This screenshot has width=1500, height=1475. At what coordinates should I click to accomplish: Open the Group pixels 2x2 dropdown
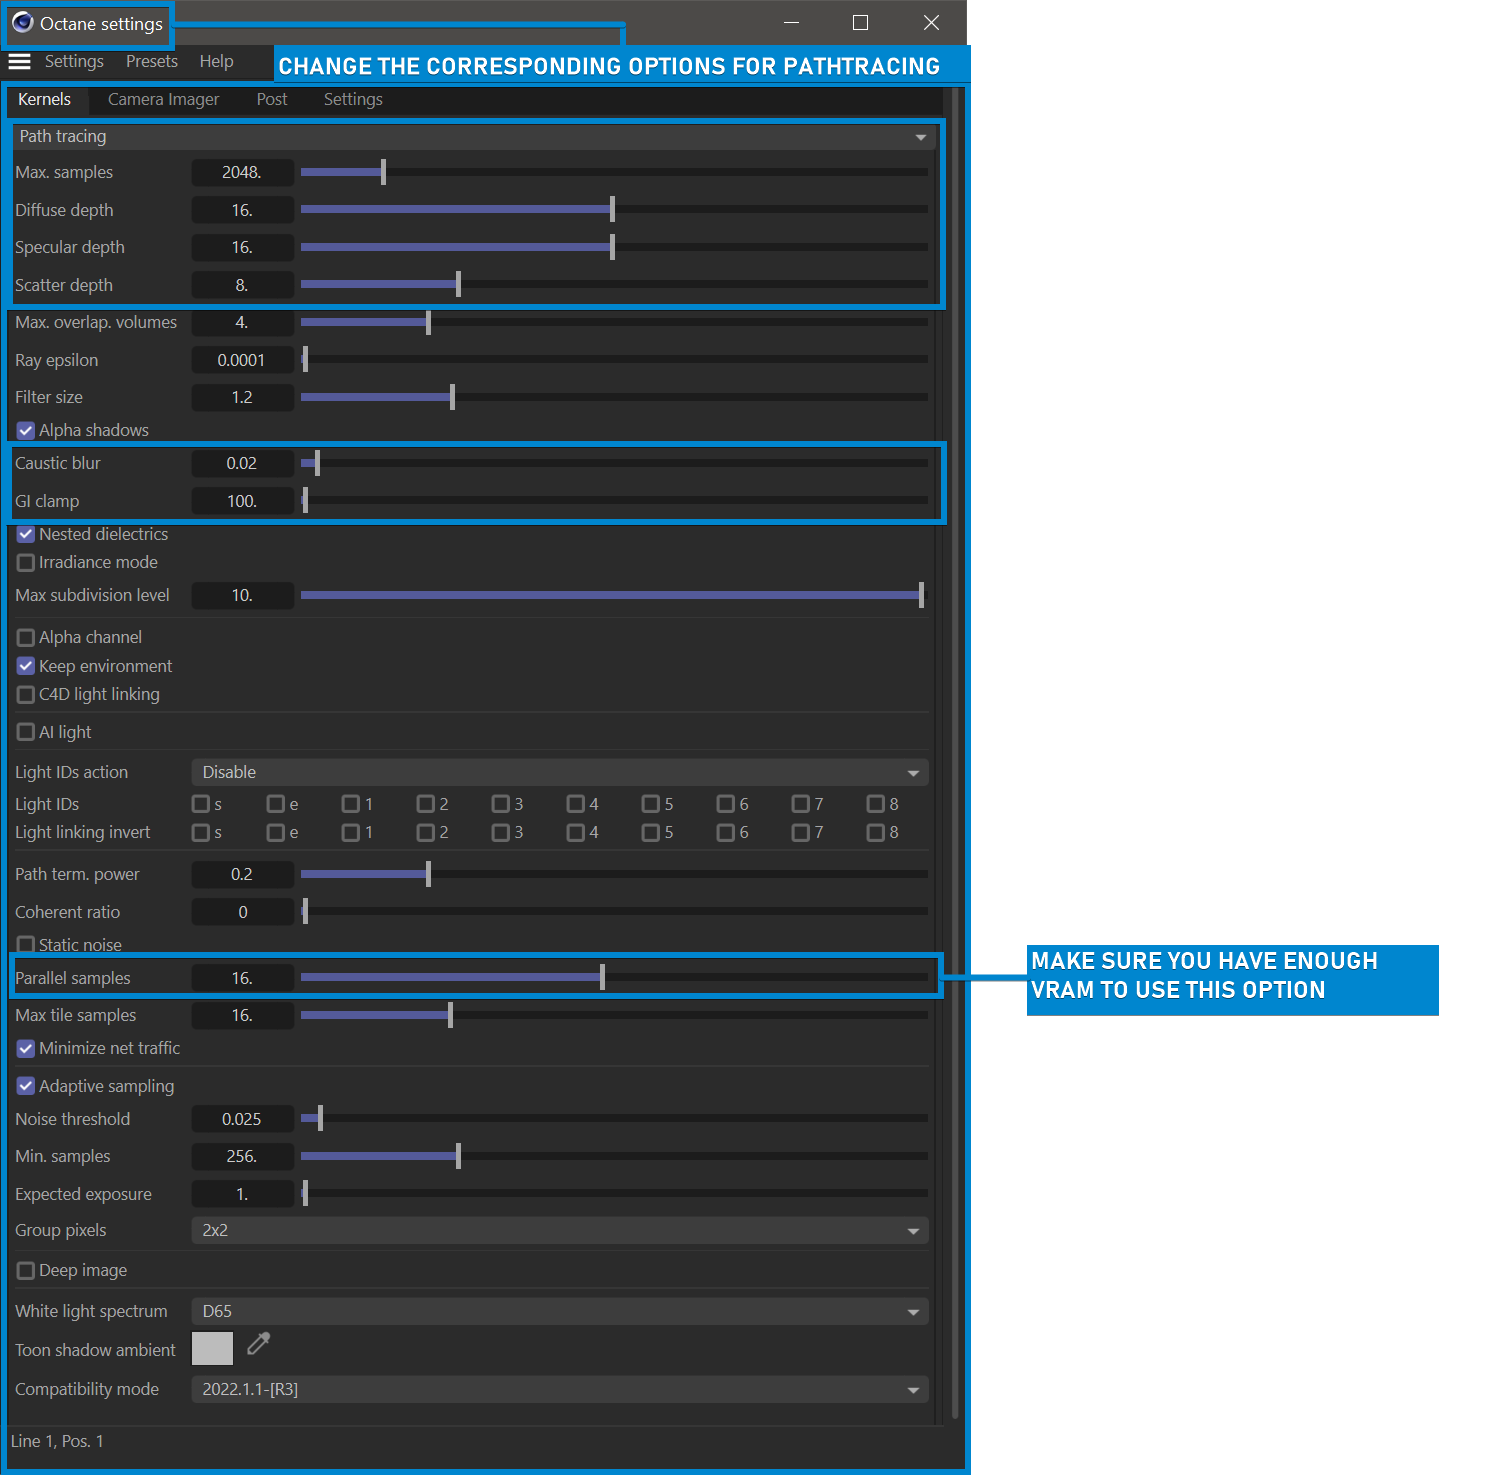tap(559, 1231)
